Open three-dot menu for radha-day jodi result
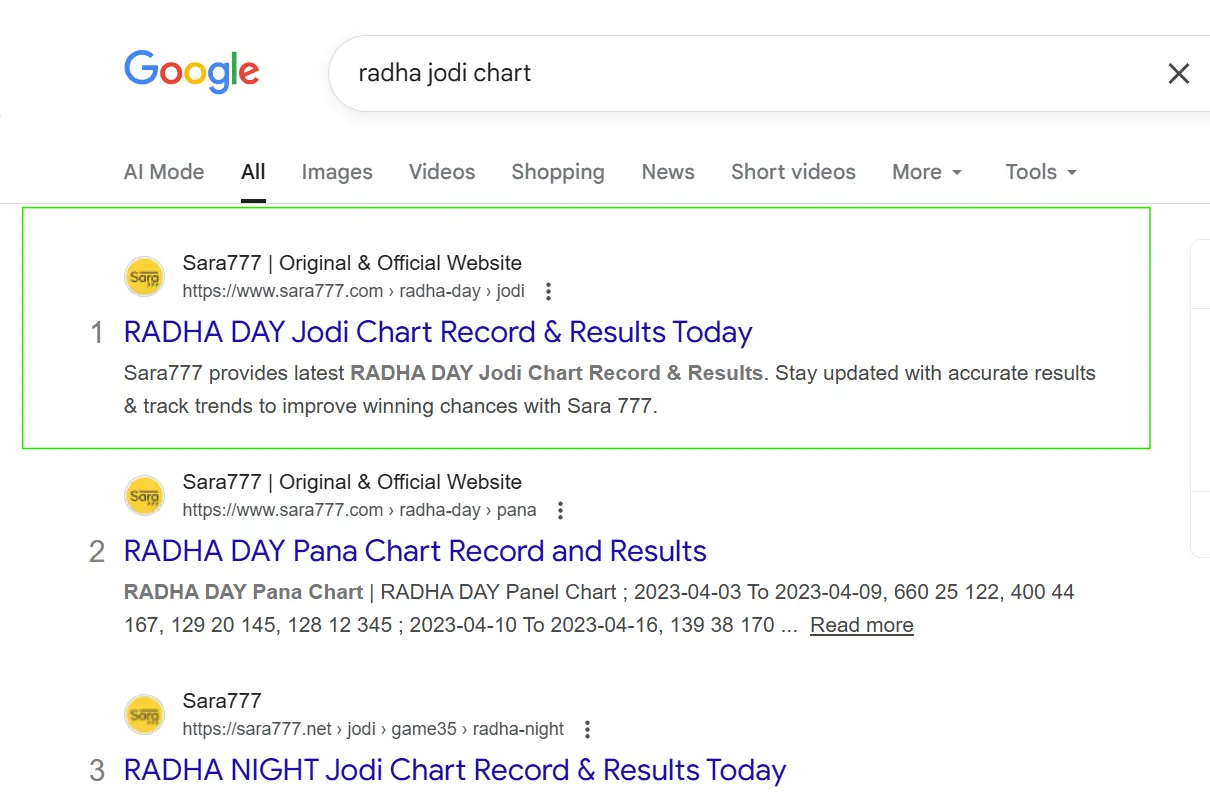Viewport: 1210px width, 796px height. tap(548, 292)
